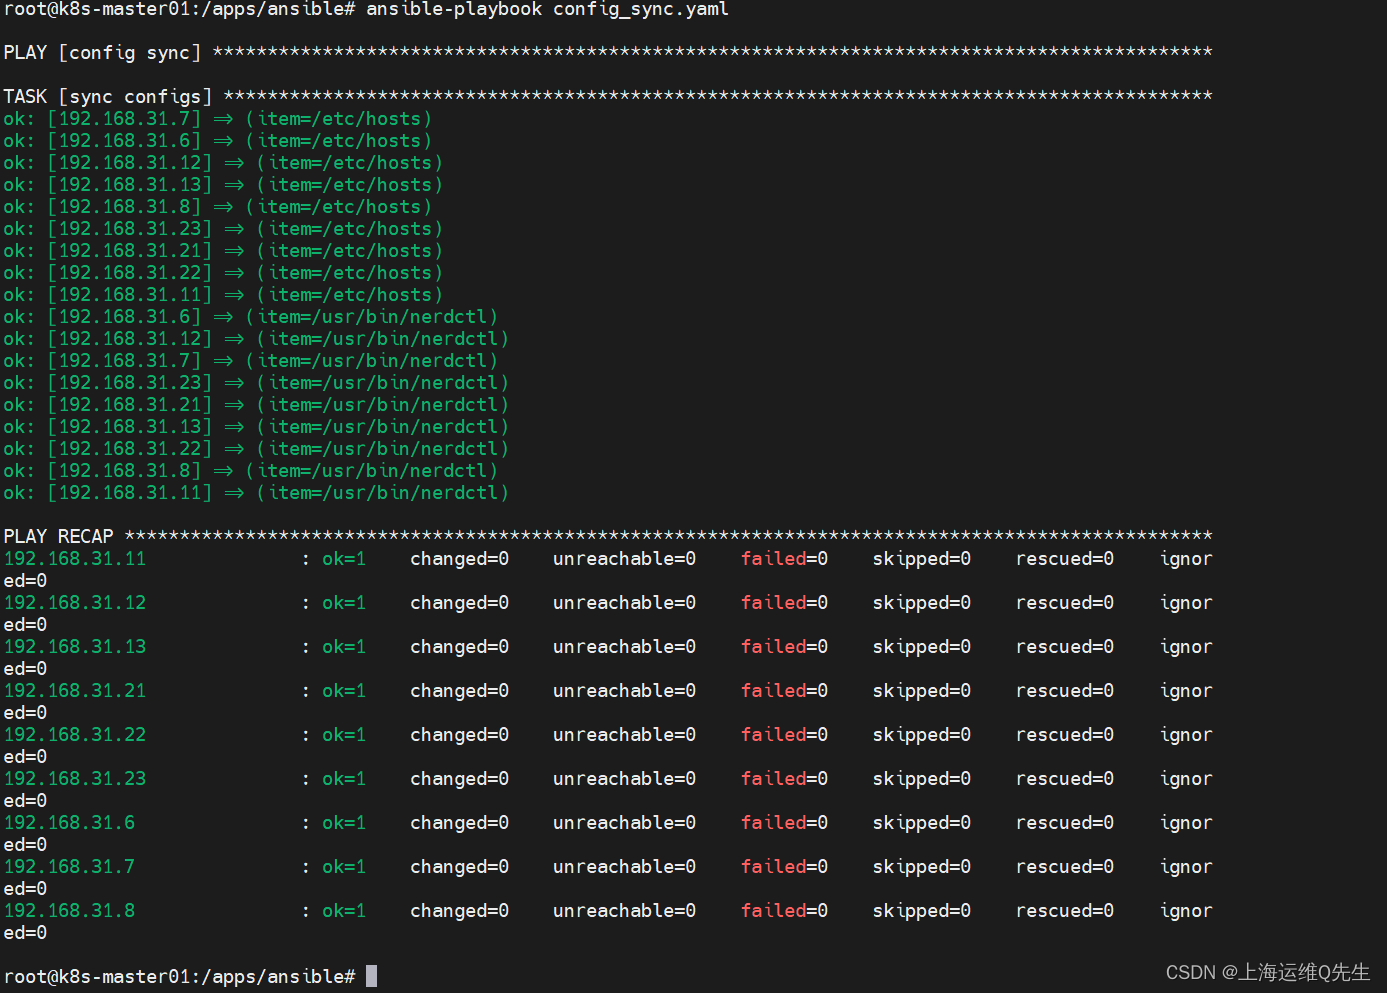
Task: Click the /usr/bin/nerdctl ok line for 192.168.31.22
Action: (256, 449)
